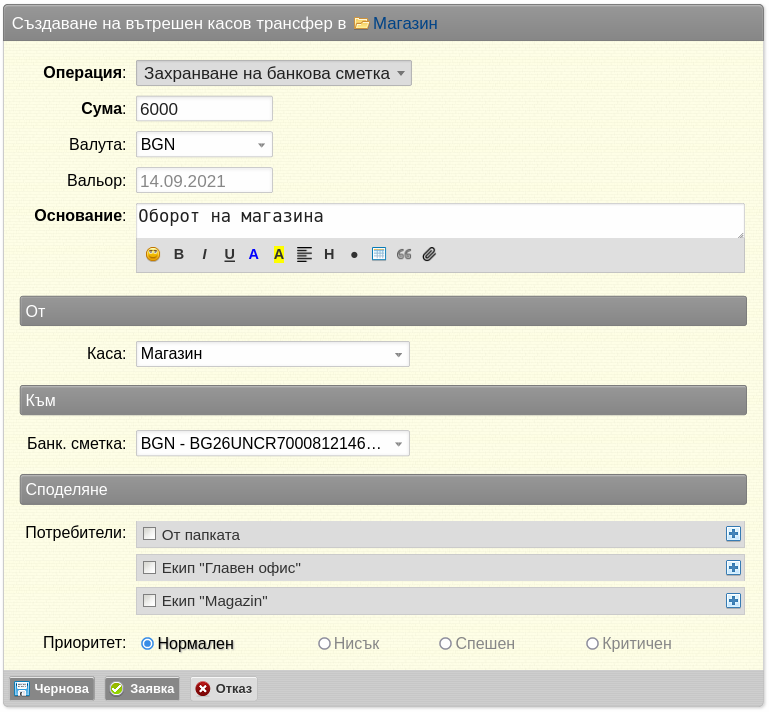Click the От section header
This screenshot has width=769, height=712.
383,311
